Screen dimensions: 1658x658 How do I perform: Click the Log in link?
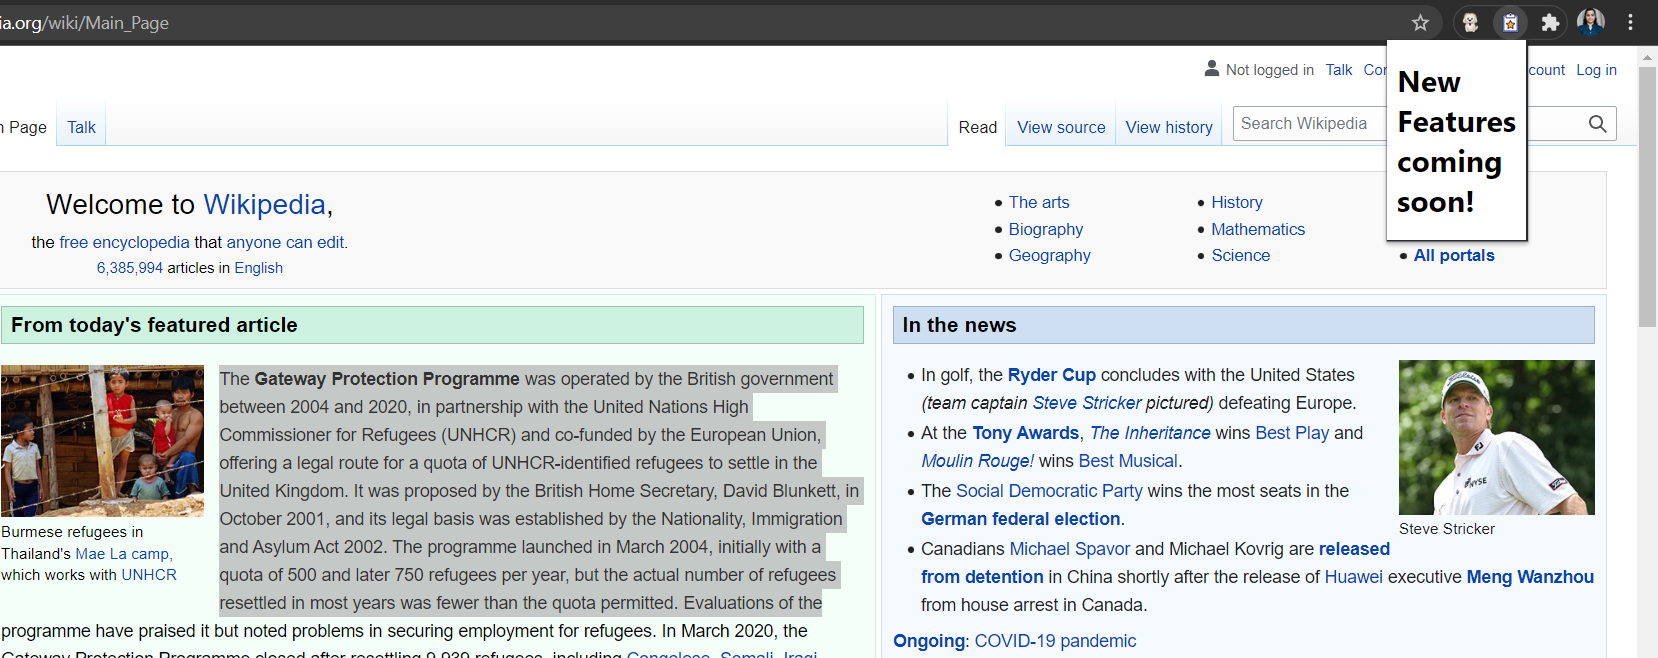1596,70
